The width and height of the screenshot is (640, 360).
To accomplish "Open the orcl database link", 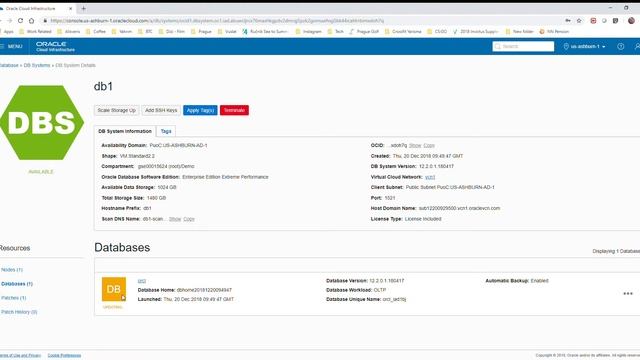I will [x=142, y=281].
